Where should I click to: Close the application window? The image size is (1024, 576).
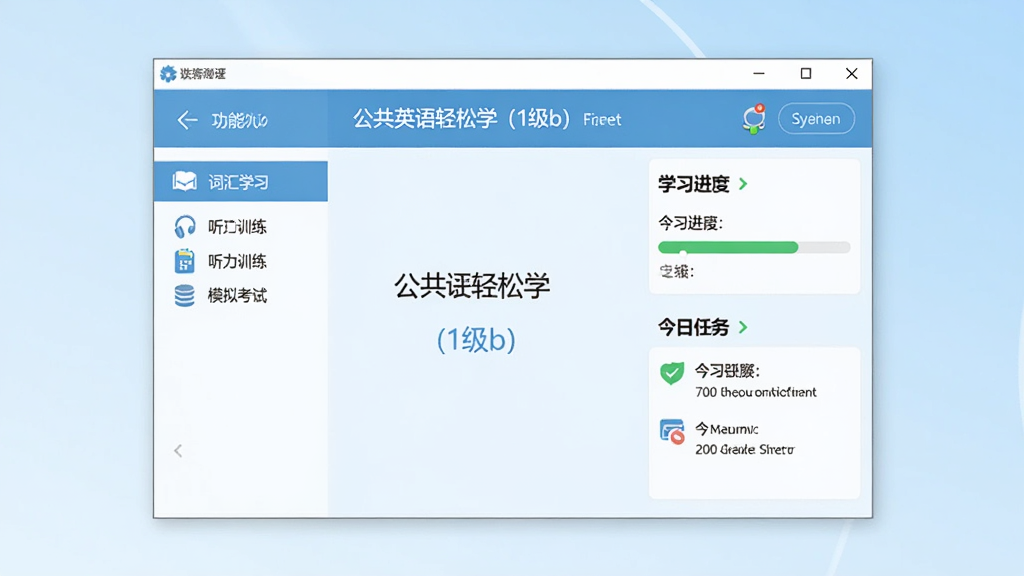click(852, 74)
